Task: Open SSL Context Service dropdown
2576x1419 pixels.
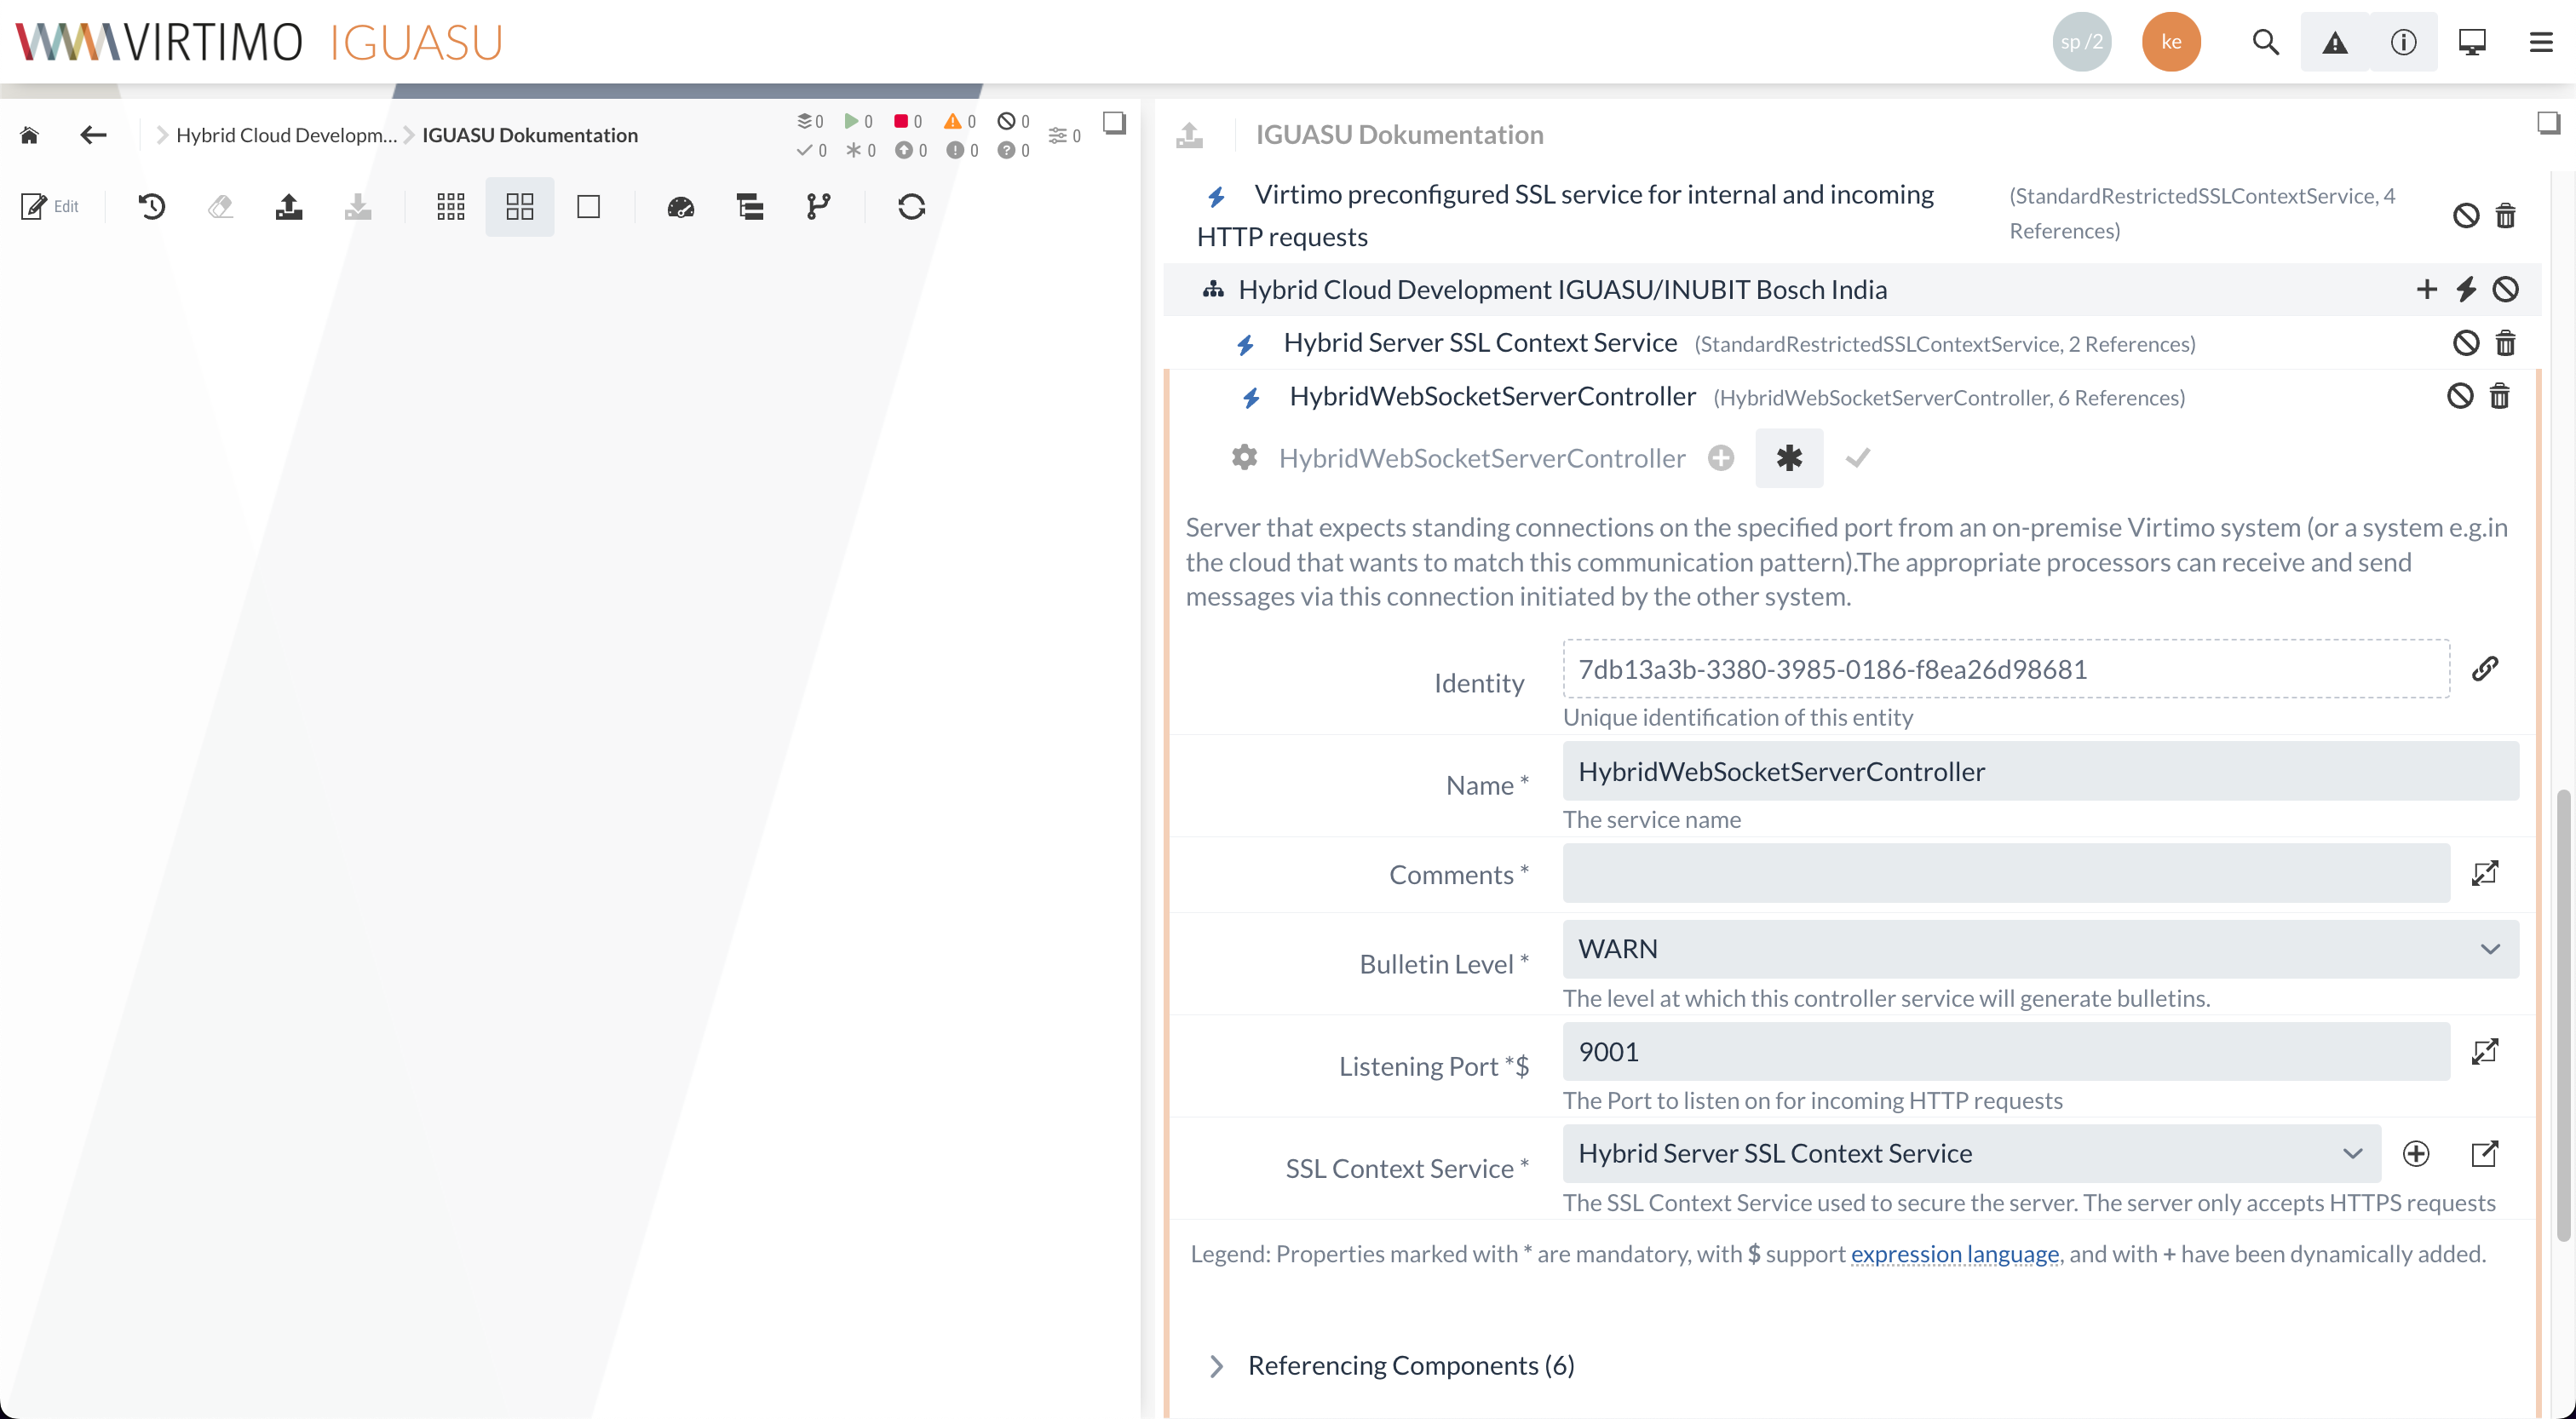Action: click(1971, 1153)
